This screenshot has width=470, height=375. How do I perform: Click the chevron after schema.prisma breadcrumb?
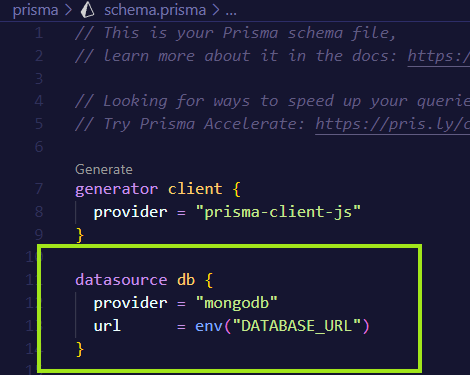coord(216,10)
